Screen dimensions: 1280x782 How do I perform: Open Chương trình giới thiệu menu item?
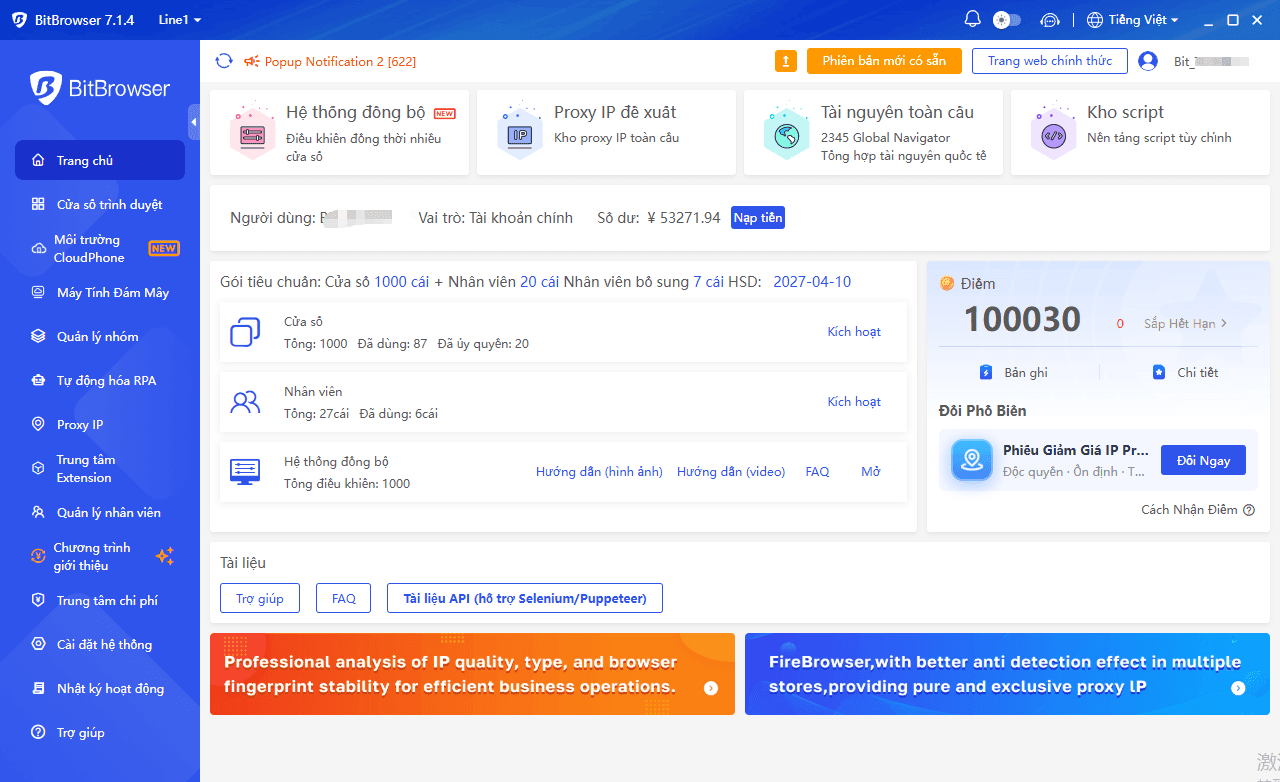pyautogui.click(x=100, y=556)
